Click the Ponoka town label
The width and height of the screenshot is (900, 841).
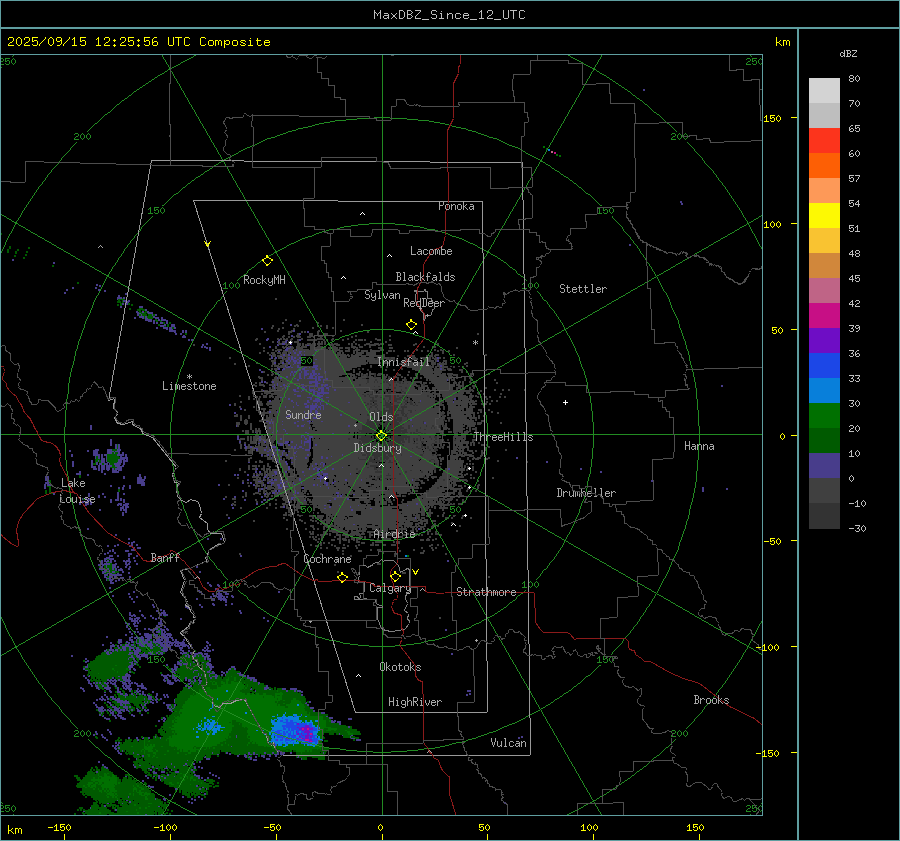pyautogui.click(x=456, y=206)
